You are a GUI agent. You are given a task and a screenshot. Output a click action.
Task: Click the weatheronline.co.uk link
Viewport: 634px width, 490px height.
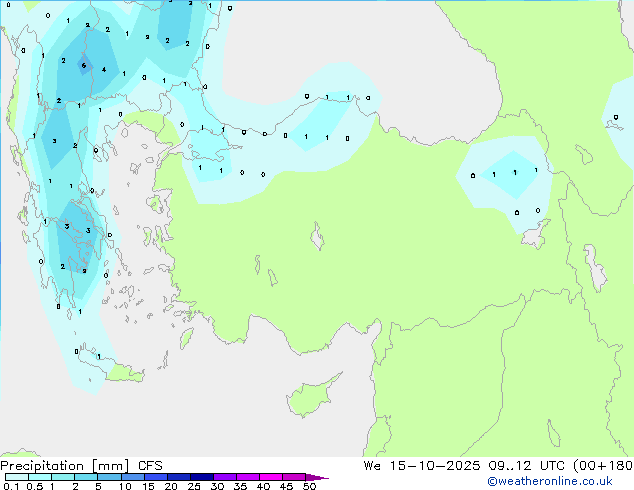[x=550, y=481]
